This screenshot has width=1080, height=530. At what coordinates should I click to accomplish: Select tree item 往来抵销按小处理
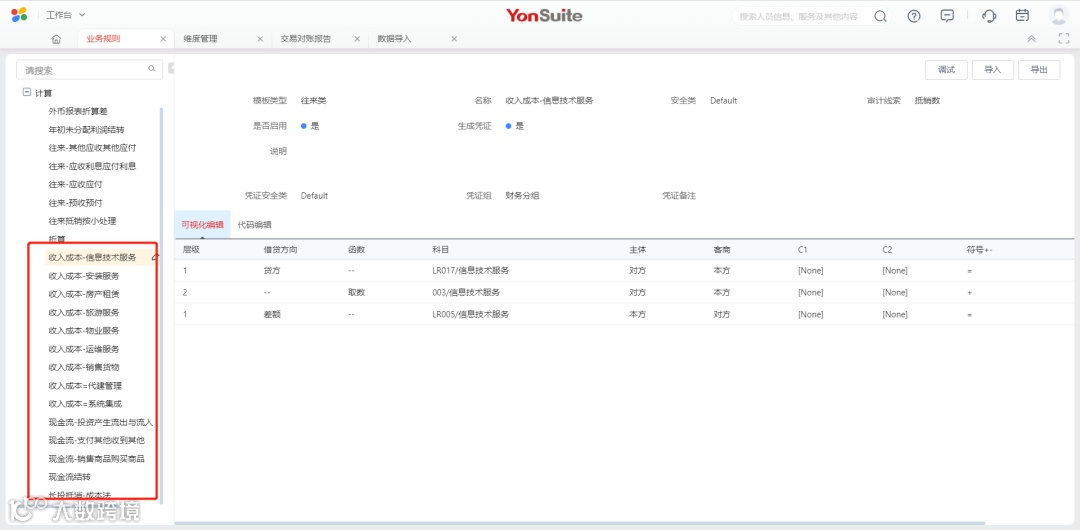click(x=82, y=221)
